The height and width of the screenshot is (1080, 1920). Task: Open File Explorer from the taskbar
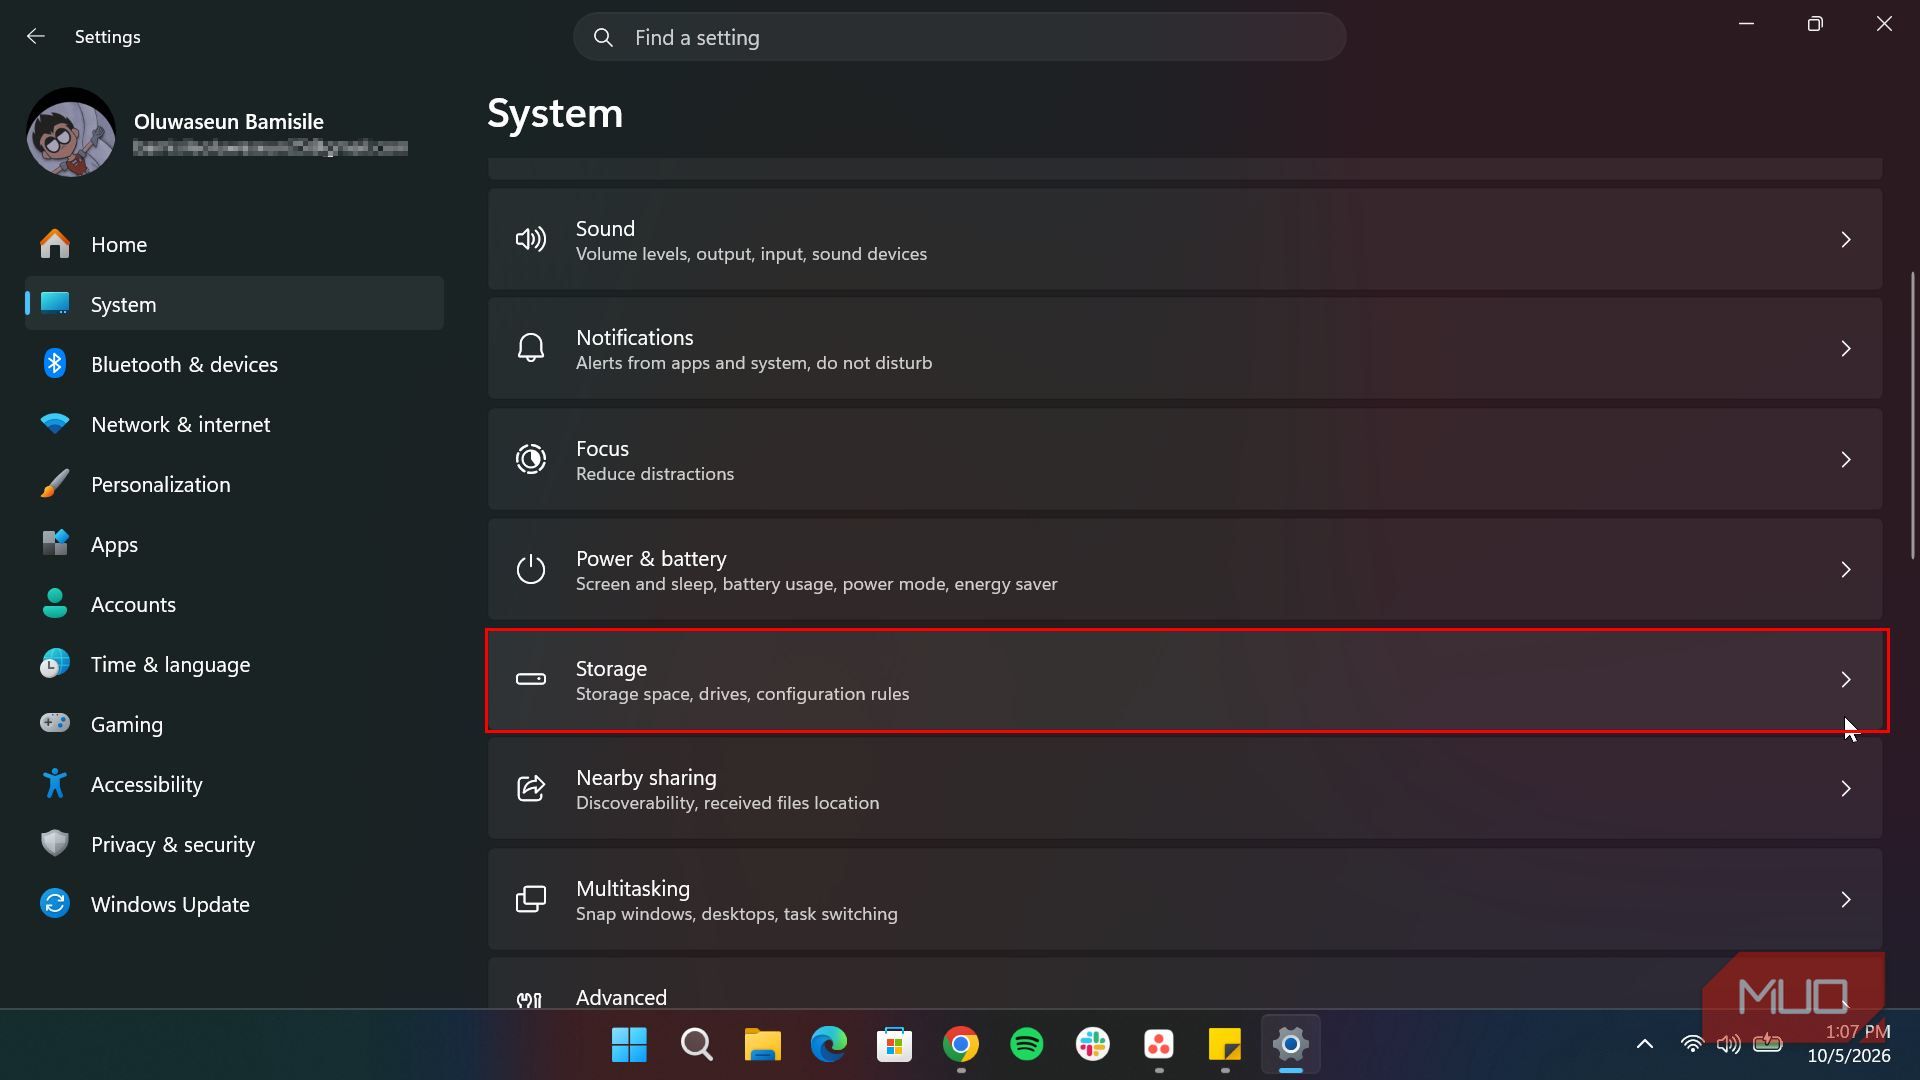click(762, 1044)
